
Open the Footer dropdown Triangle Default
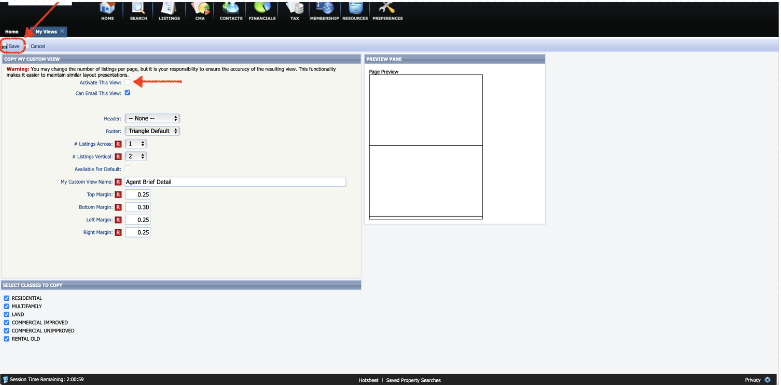[x=152, y=131]
